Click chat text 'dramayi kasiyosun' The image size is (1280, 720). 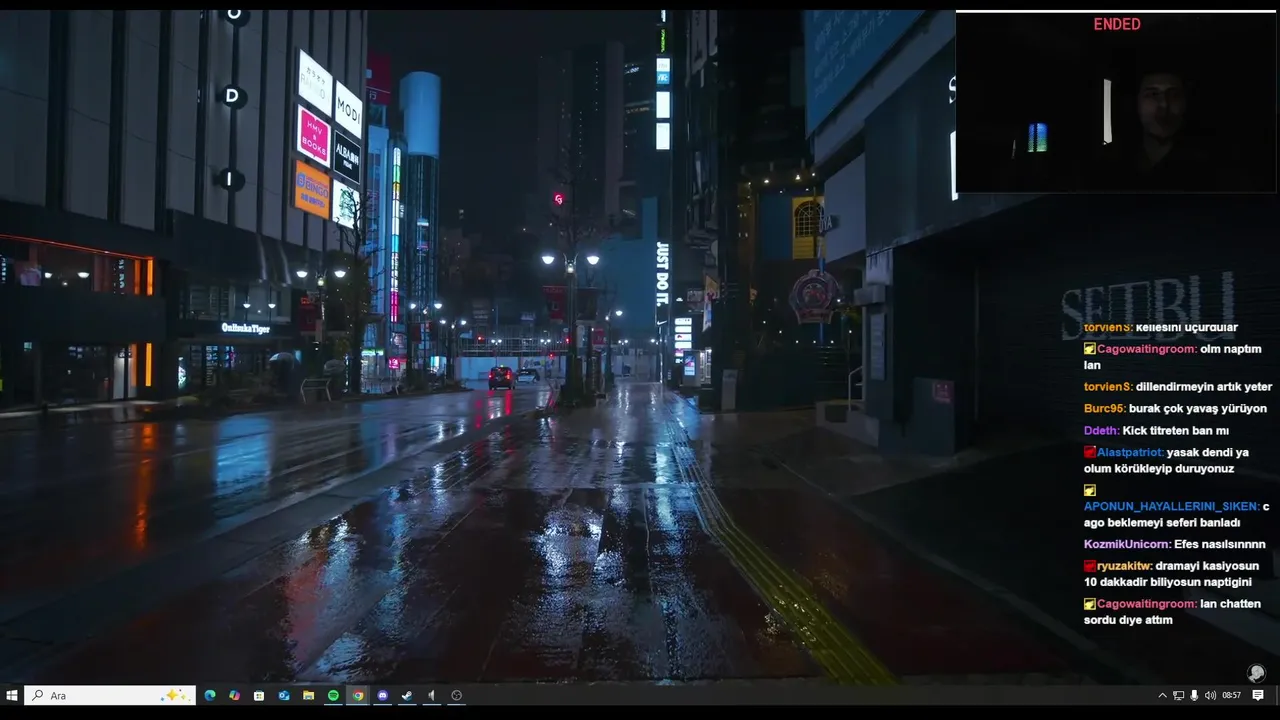pyautogui.click(x=1207, y=566)
